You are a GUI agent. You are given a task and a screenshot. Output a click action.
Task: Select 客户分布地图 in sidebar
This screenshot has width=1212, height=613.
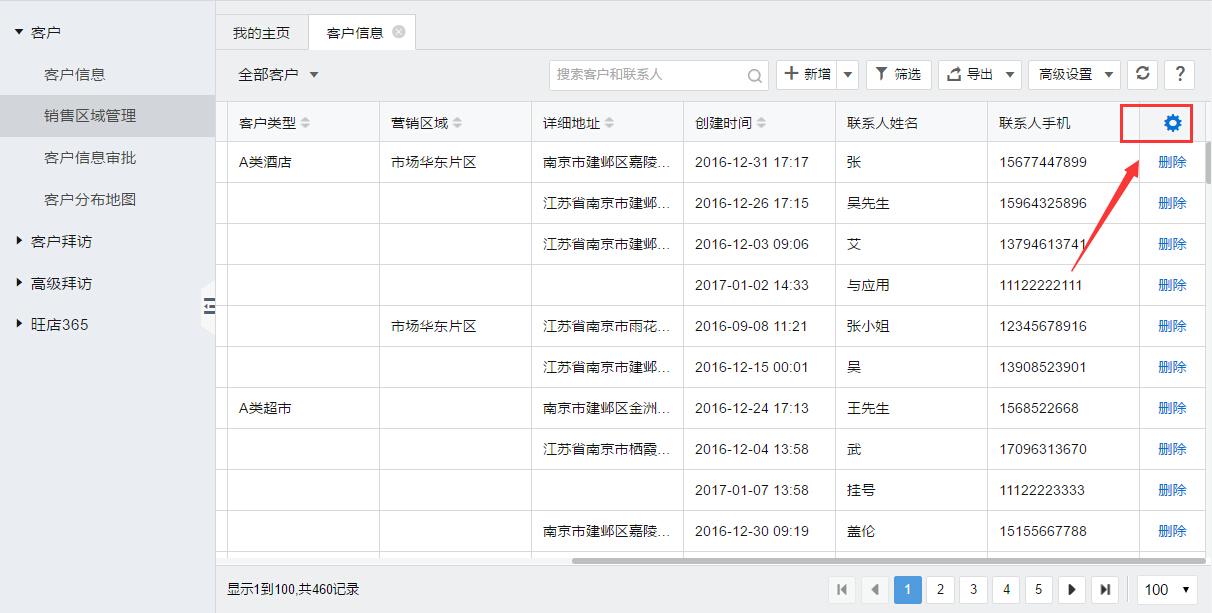tap(90, 199)
